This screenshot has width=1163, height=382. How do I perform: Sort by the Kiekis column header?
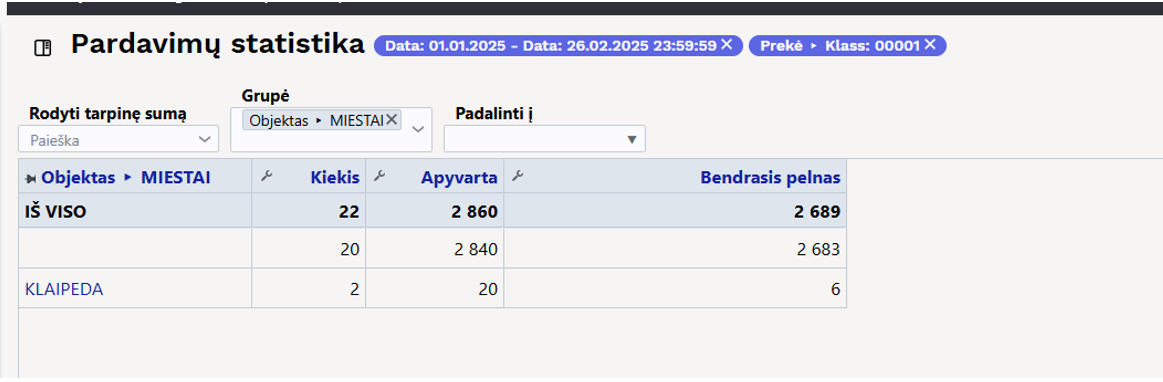click(335, 177)
